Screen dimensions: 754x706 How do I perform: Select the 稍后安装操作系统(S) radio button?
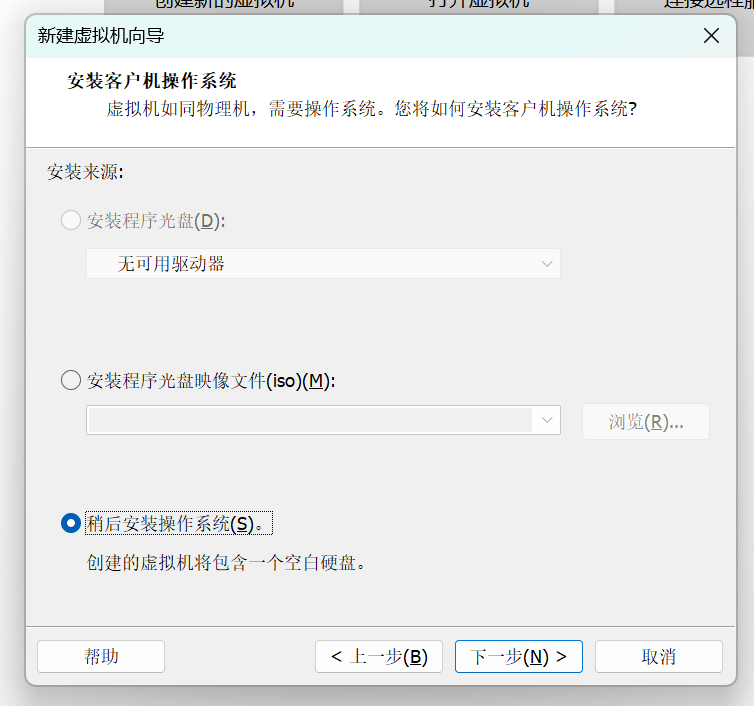coord(71,523)
